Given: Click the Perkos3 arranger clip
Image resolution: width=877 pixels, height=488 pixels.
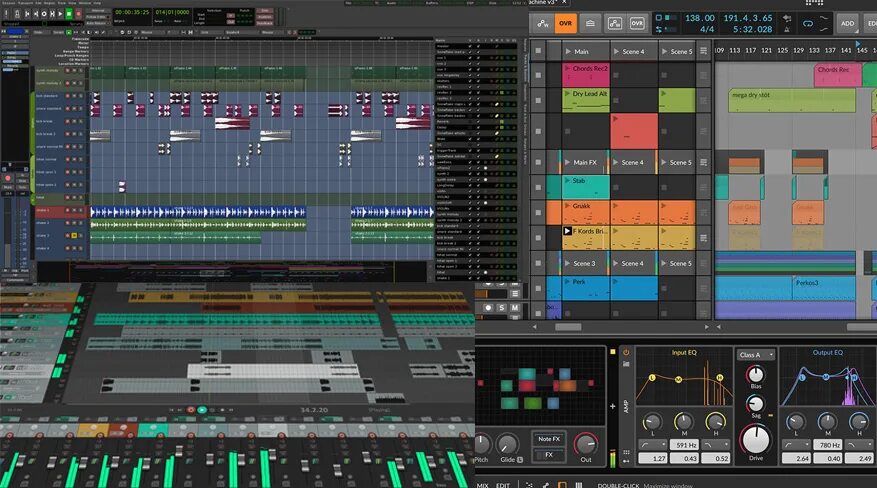Looking at the screenshot, I should click(x=824, y=288).
